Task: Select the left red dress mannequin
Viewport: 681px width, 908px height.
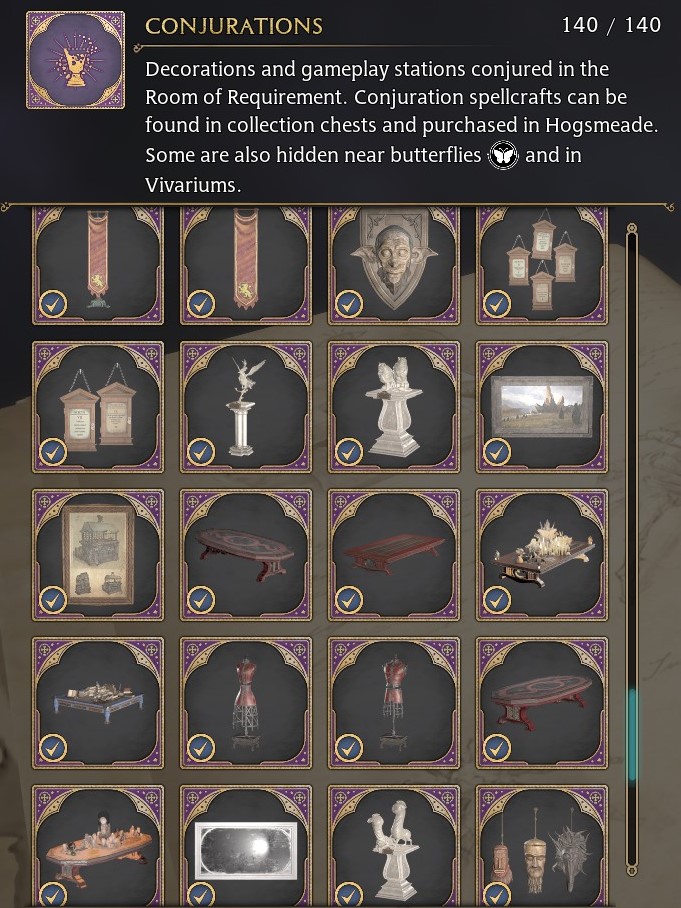Action: (x=246, y=703)
